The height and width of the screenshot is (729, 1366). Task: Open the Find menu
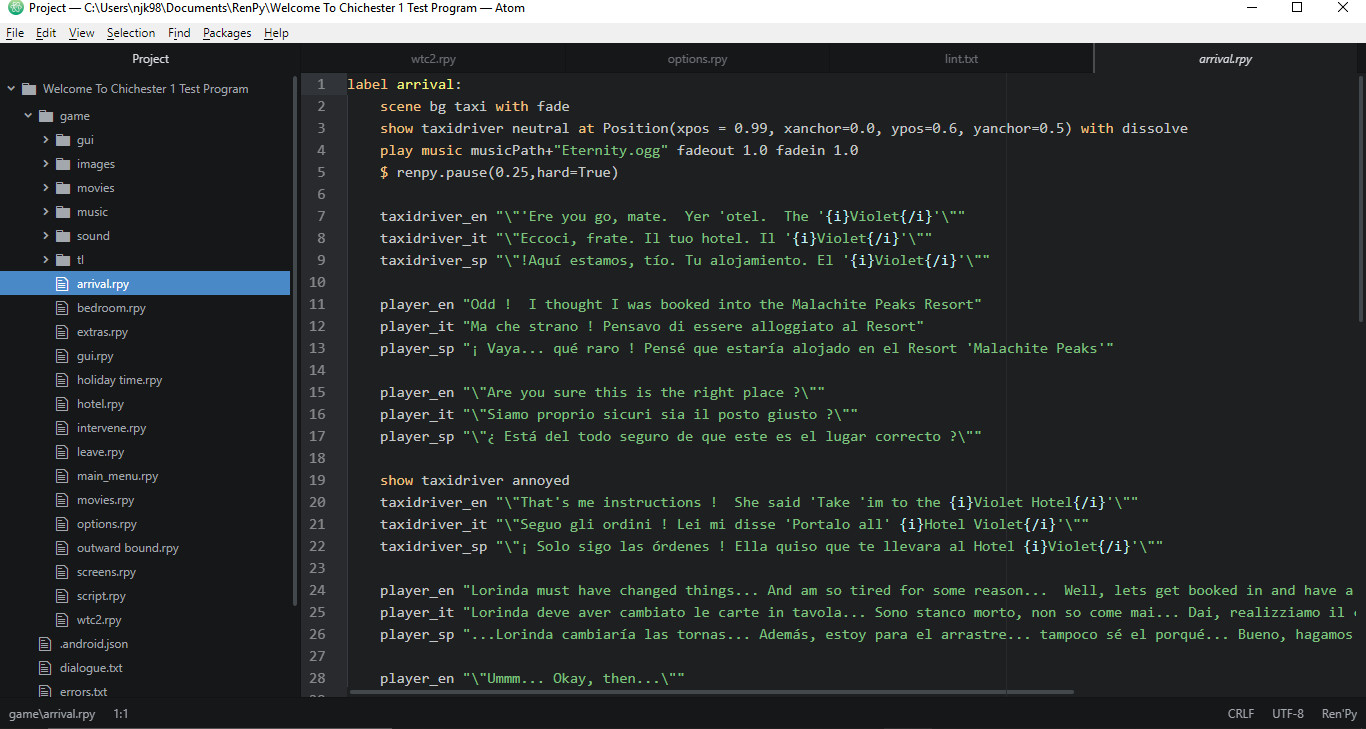click(179, 32)
